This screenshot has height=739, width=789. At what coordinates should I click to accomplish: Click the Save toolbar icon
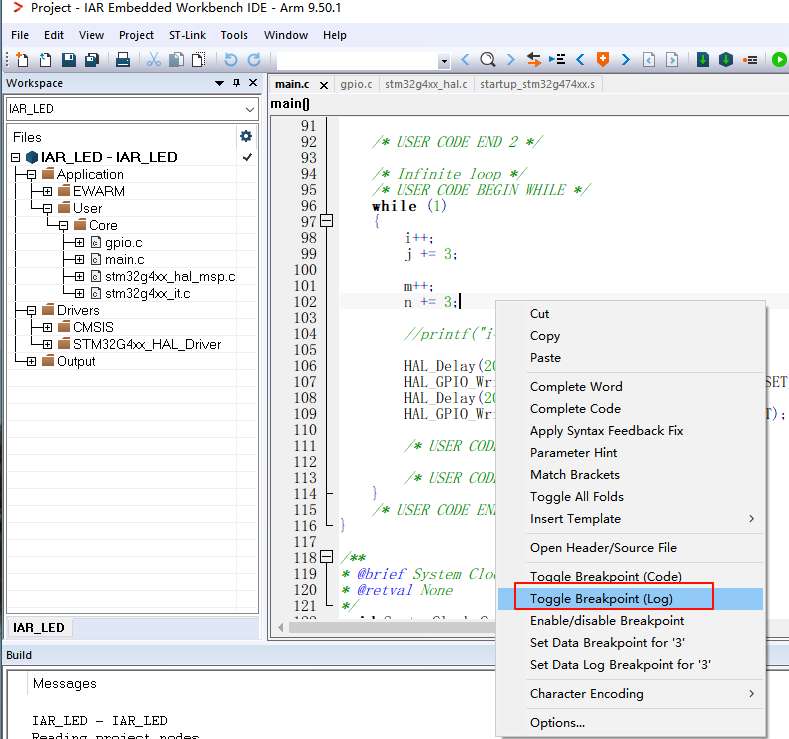(68, 60)
